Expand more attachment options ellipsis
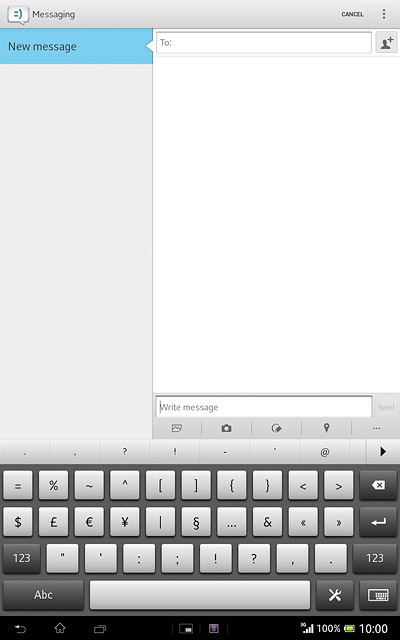400x640 pixels. [376, 428]
